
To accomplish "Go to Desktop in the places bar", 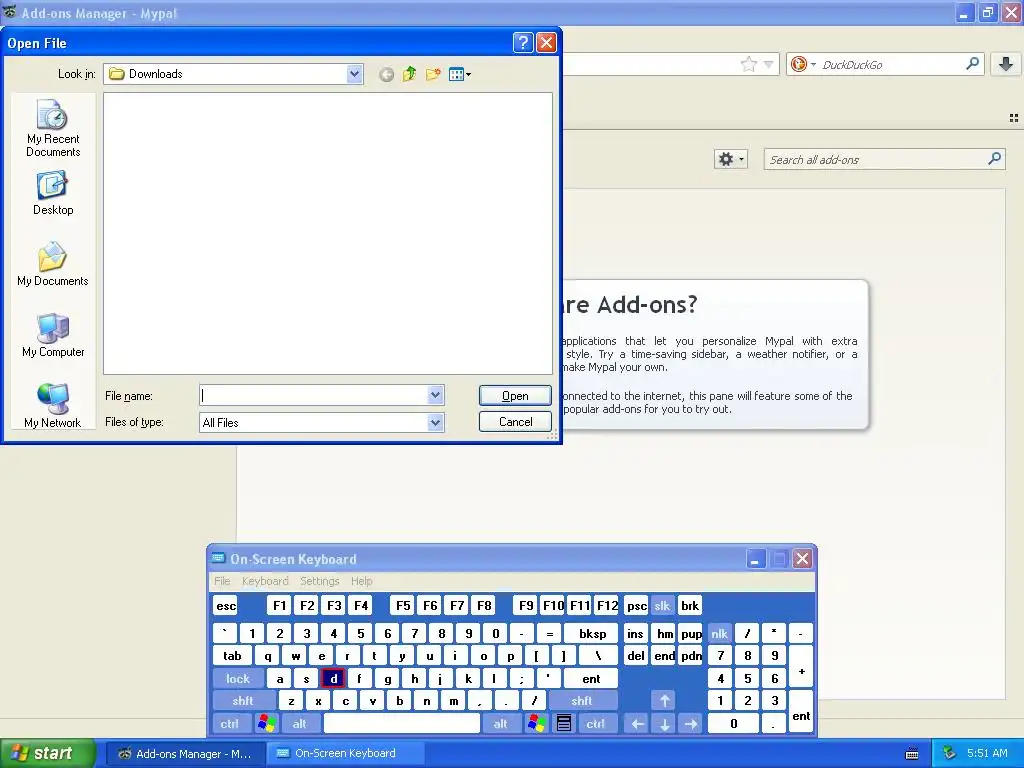I will point(53,193).
